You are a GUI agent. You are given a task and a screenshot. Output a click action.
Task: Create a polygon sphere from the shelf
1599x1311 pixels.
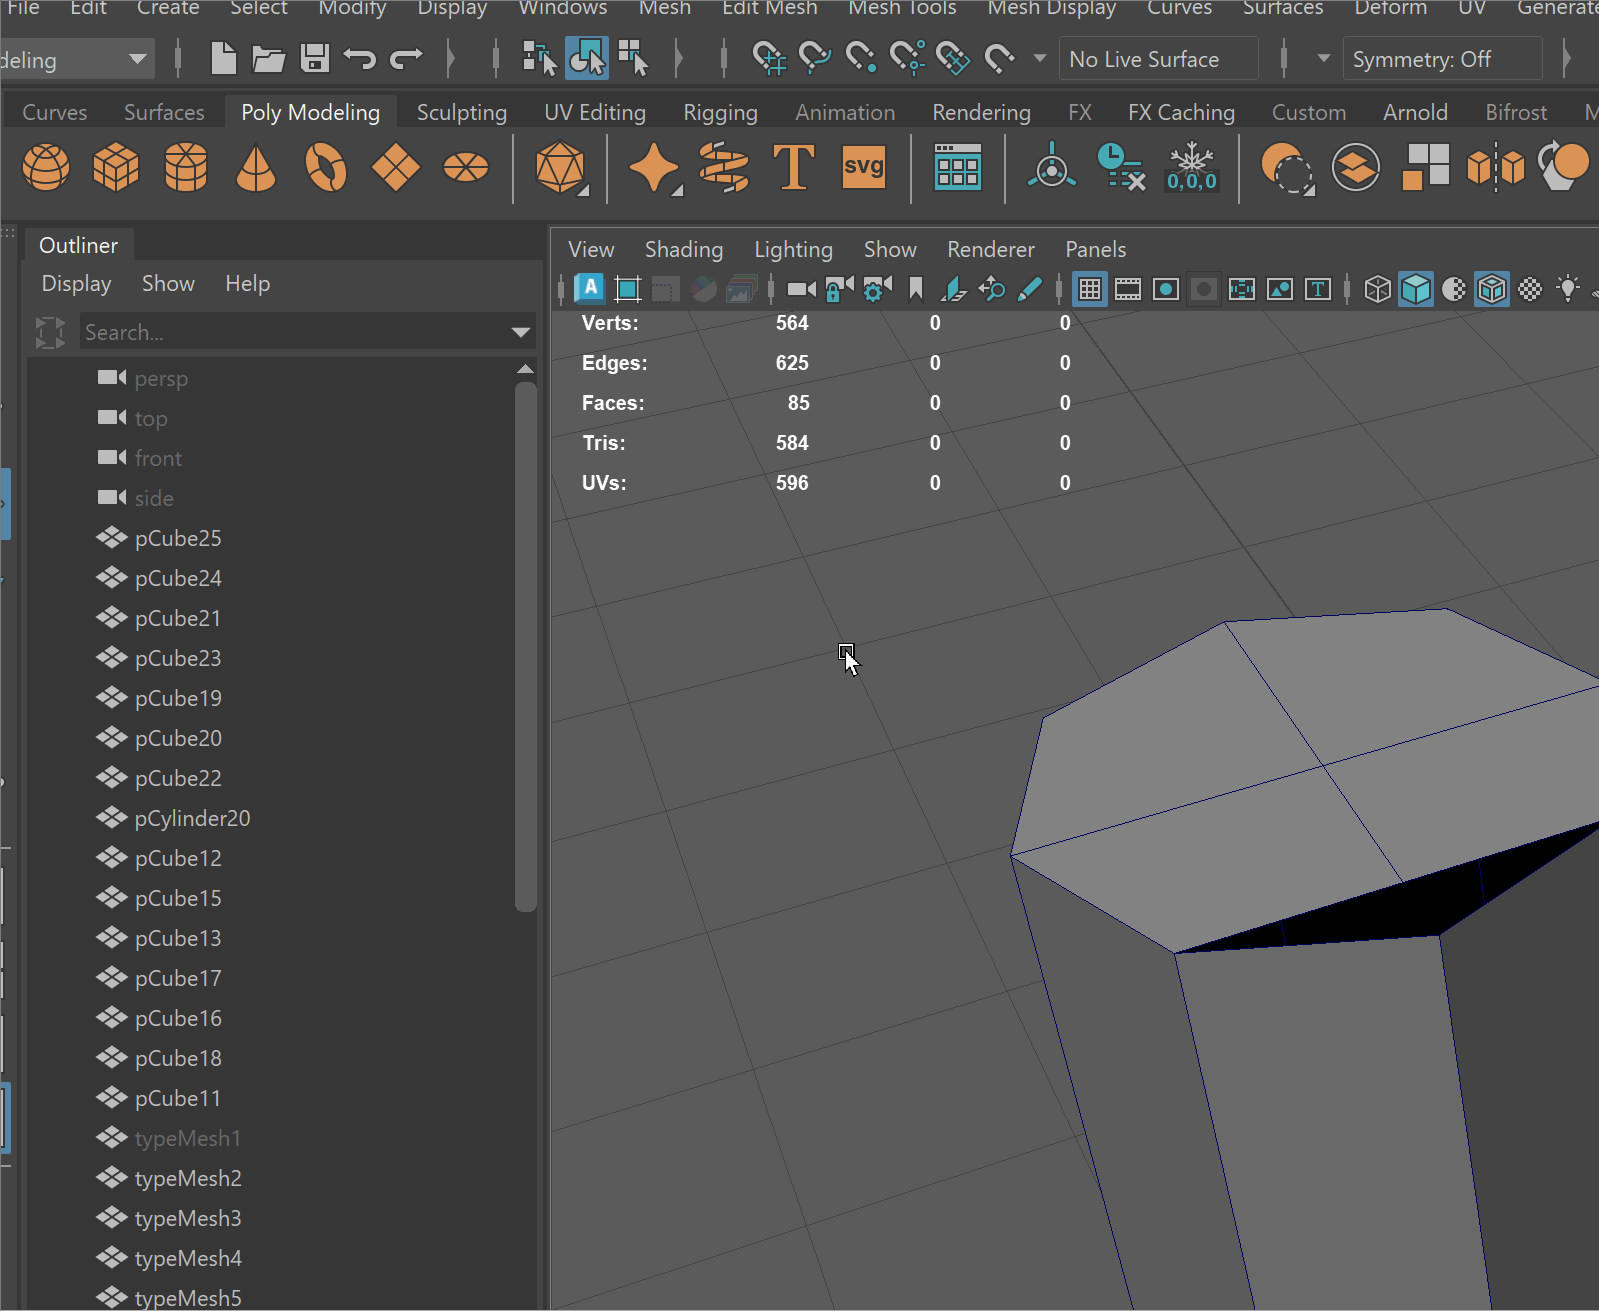[x=46, y=167]
